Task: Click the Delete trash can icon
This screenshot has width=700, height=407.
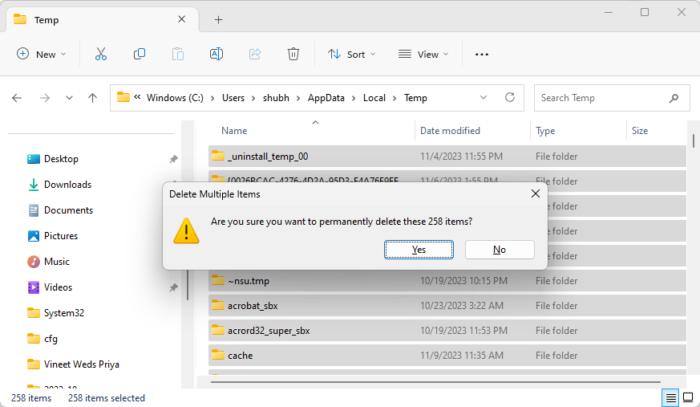Action: (293, 54)
